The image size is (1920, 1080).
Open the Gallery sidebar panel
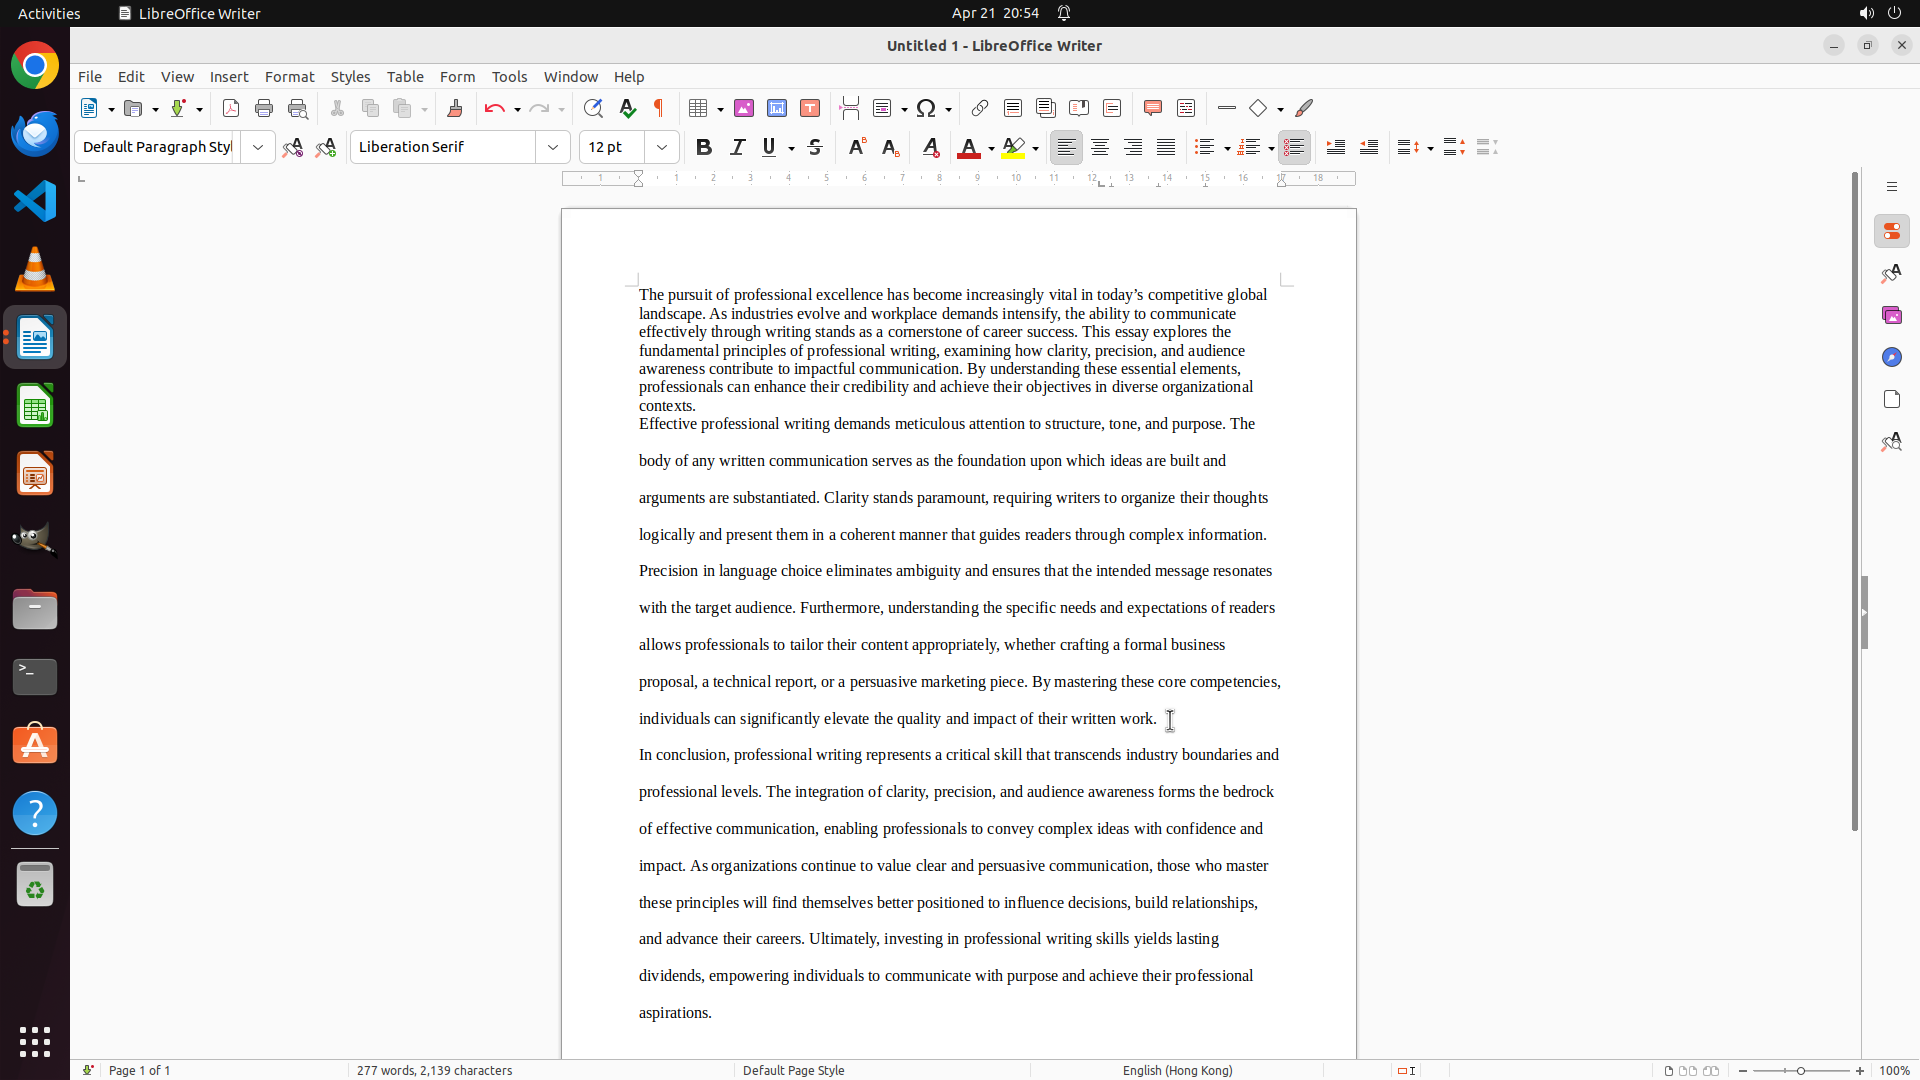pos(1891,316)
